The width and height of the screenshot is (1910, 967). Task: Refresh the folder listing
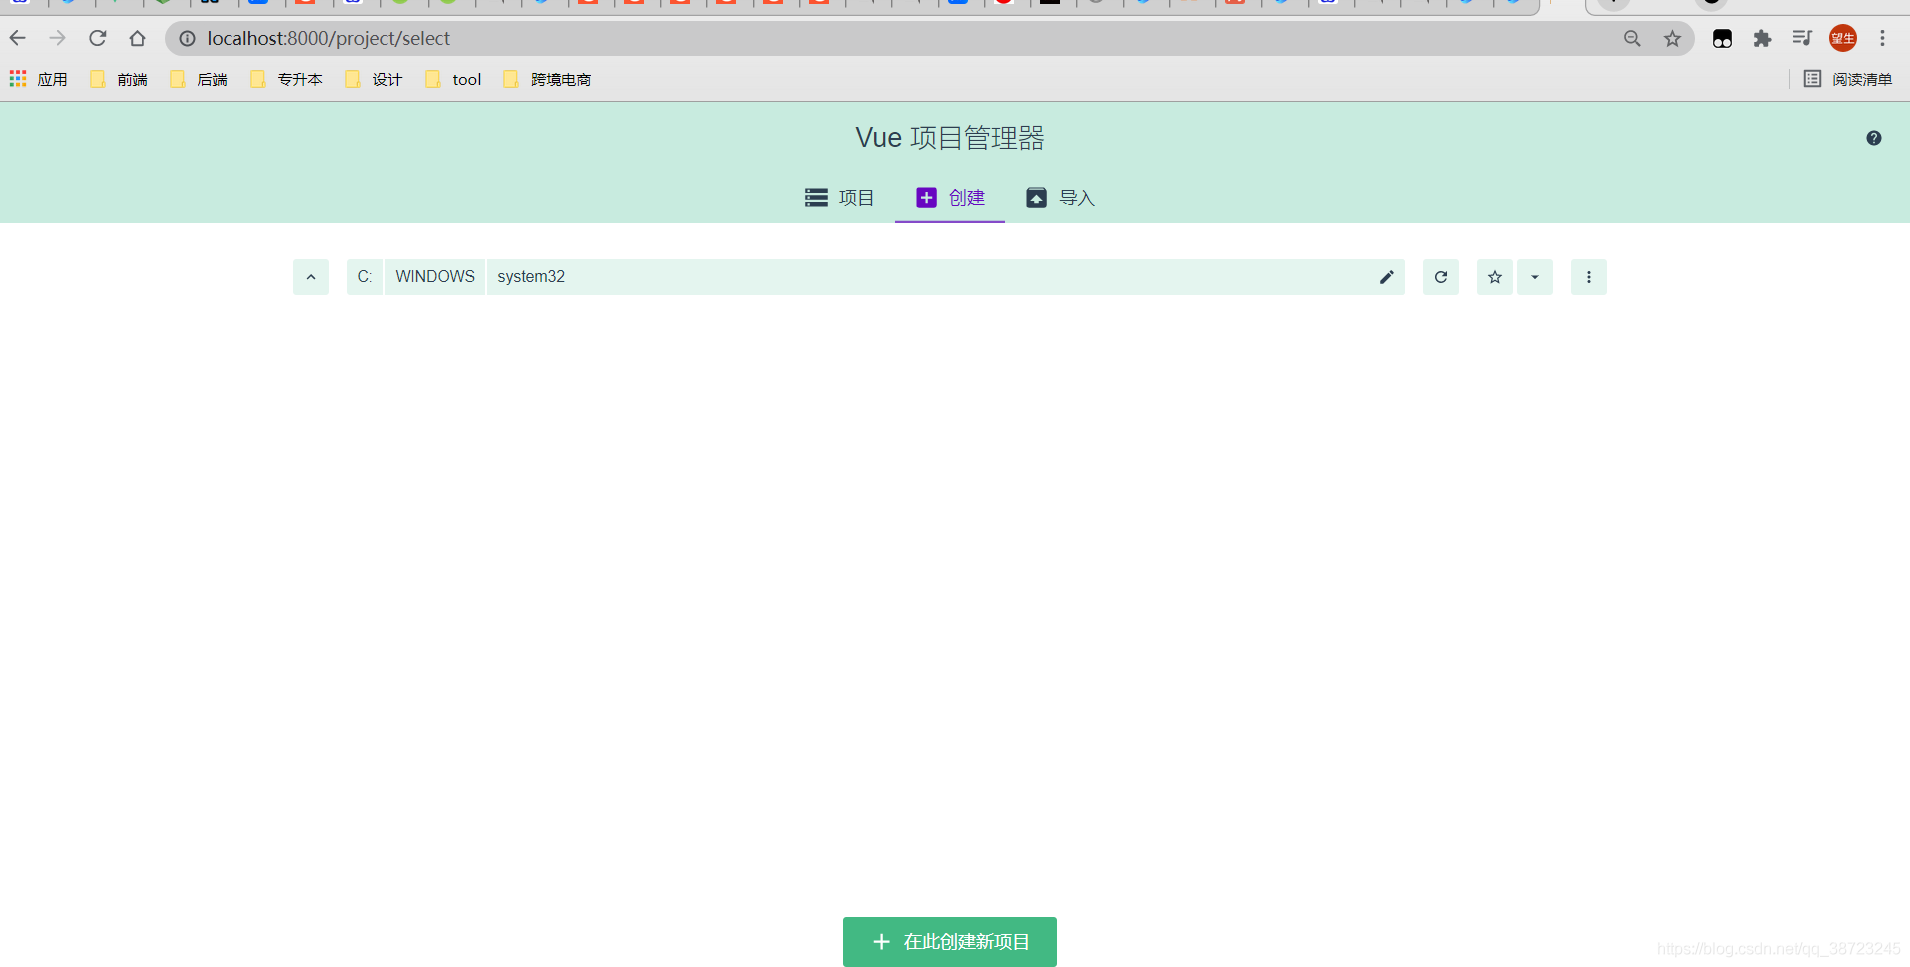click(1441, 277)
